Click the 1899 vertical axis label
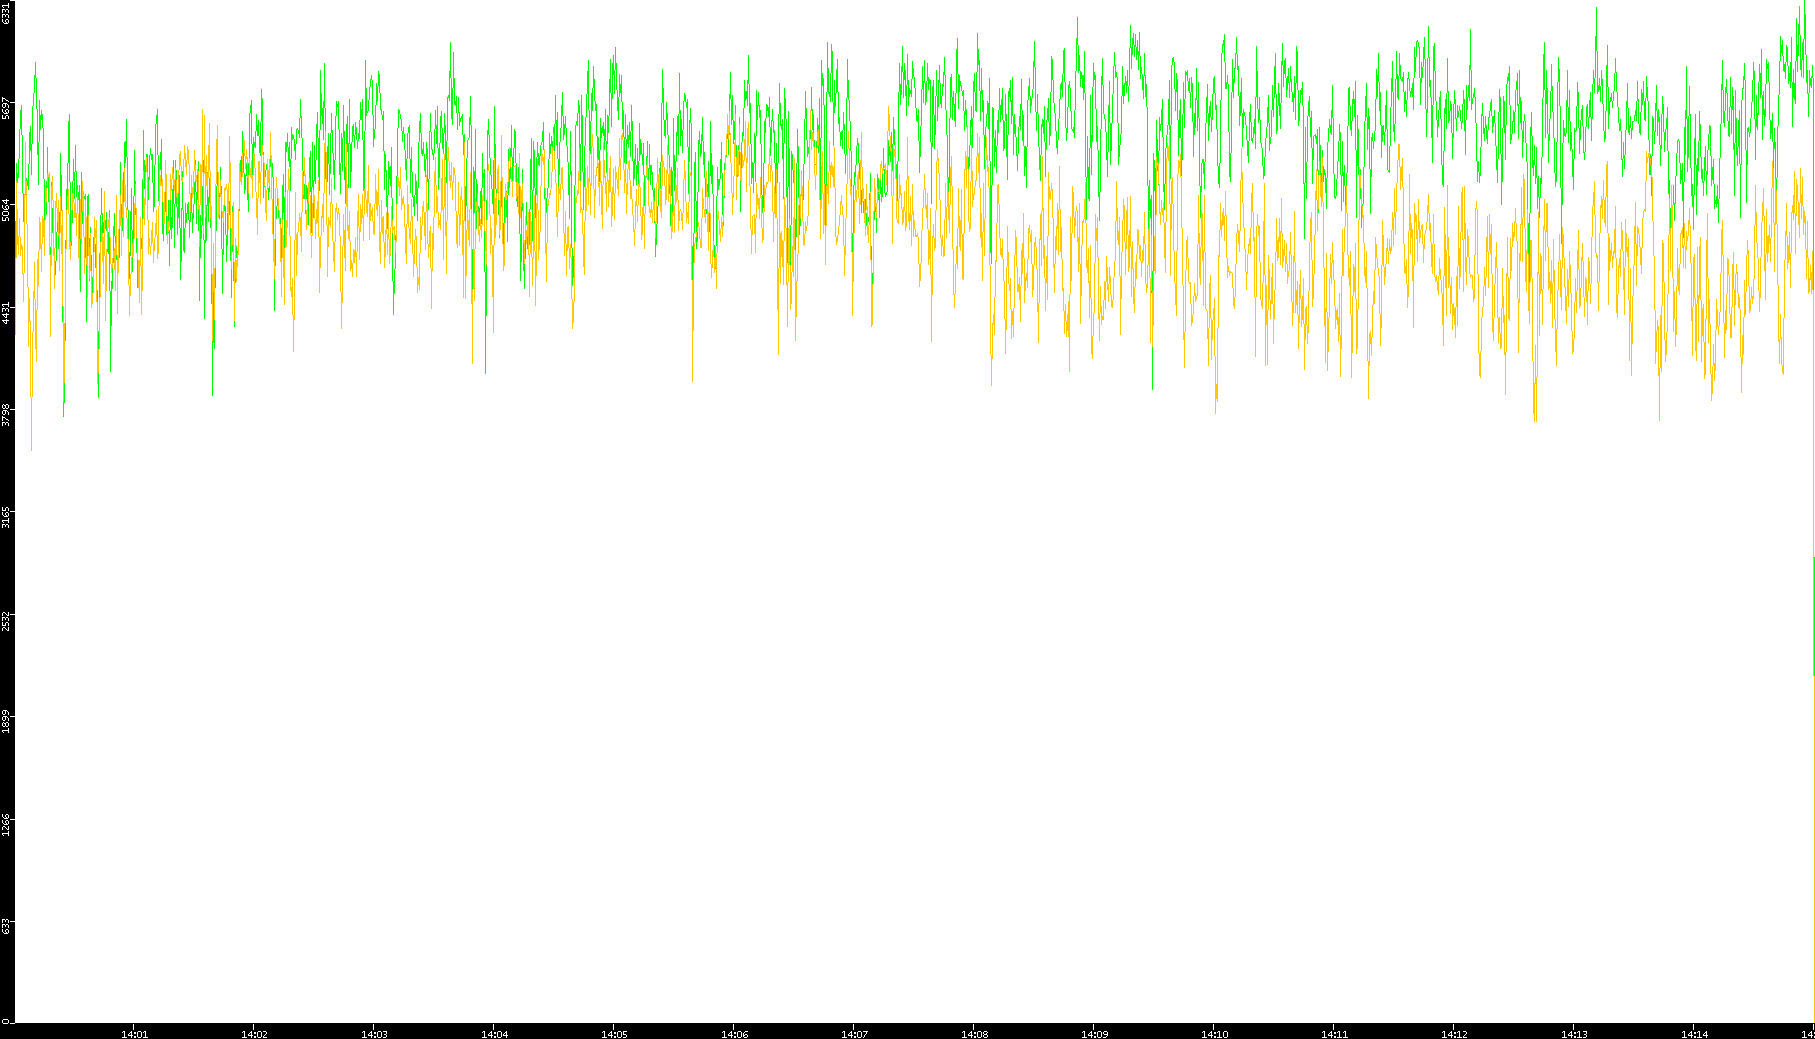This screenshot has width=1815, height=1039. click(7, 721)
